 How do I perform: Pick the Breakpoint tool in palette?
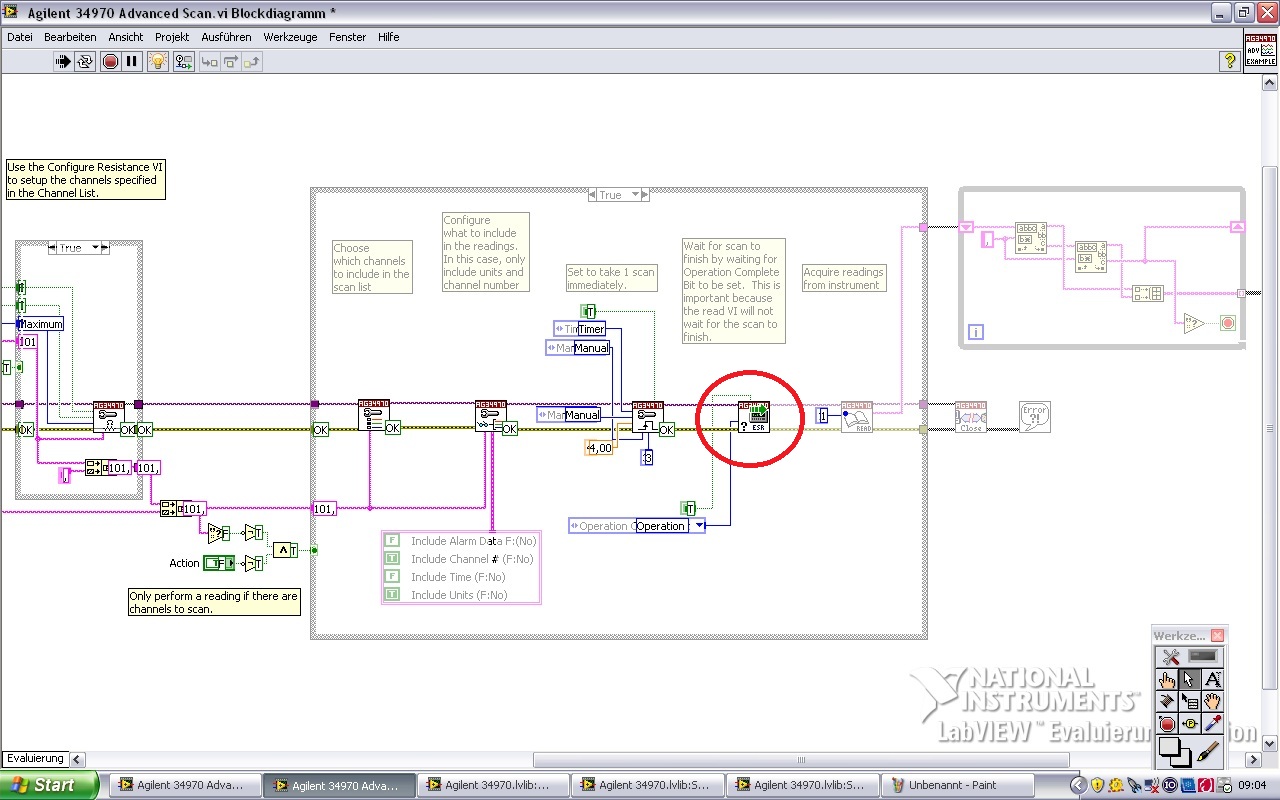click(x=1167, y=724)
